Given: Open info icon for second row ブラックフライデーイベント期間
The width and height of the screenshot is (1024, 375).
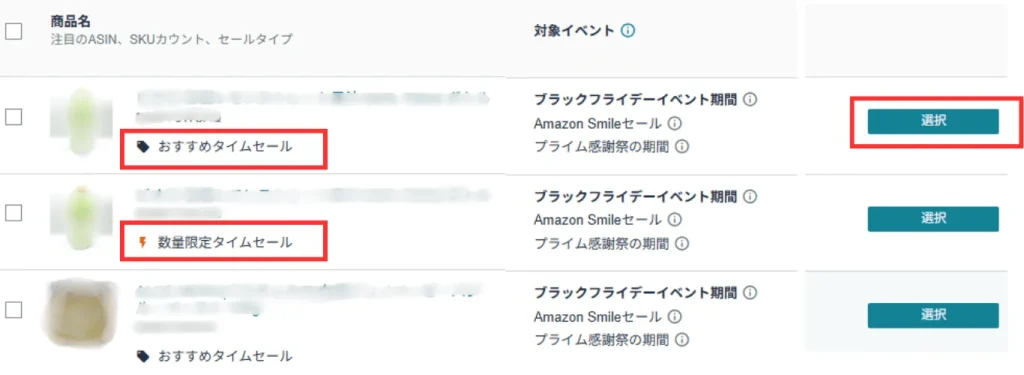Looking at the screenshot, I should coord(750,196).
